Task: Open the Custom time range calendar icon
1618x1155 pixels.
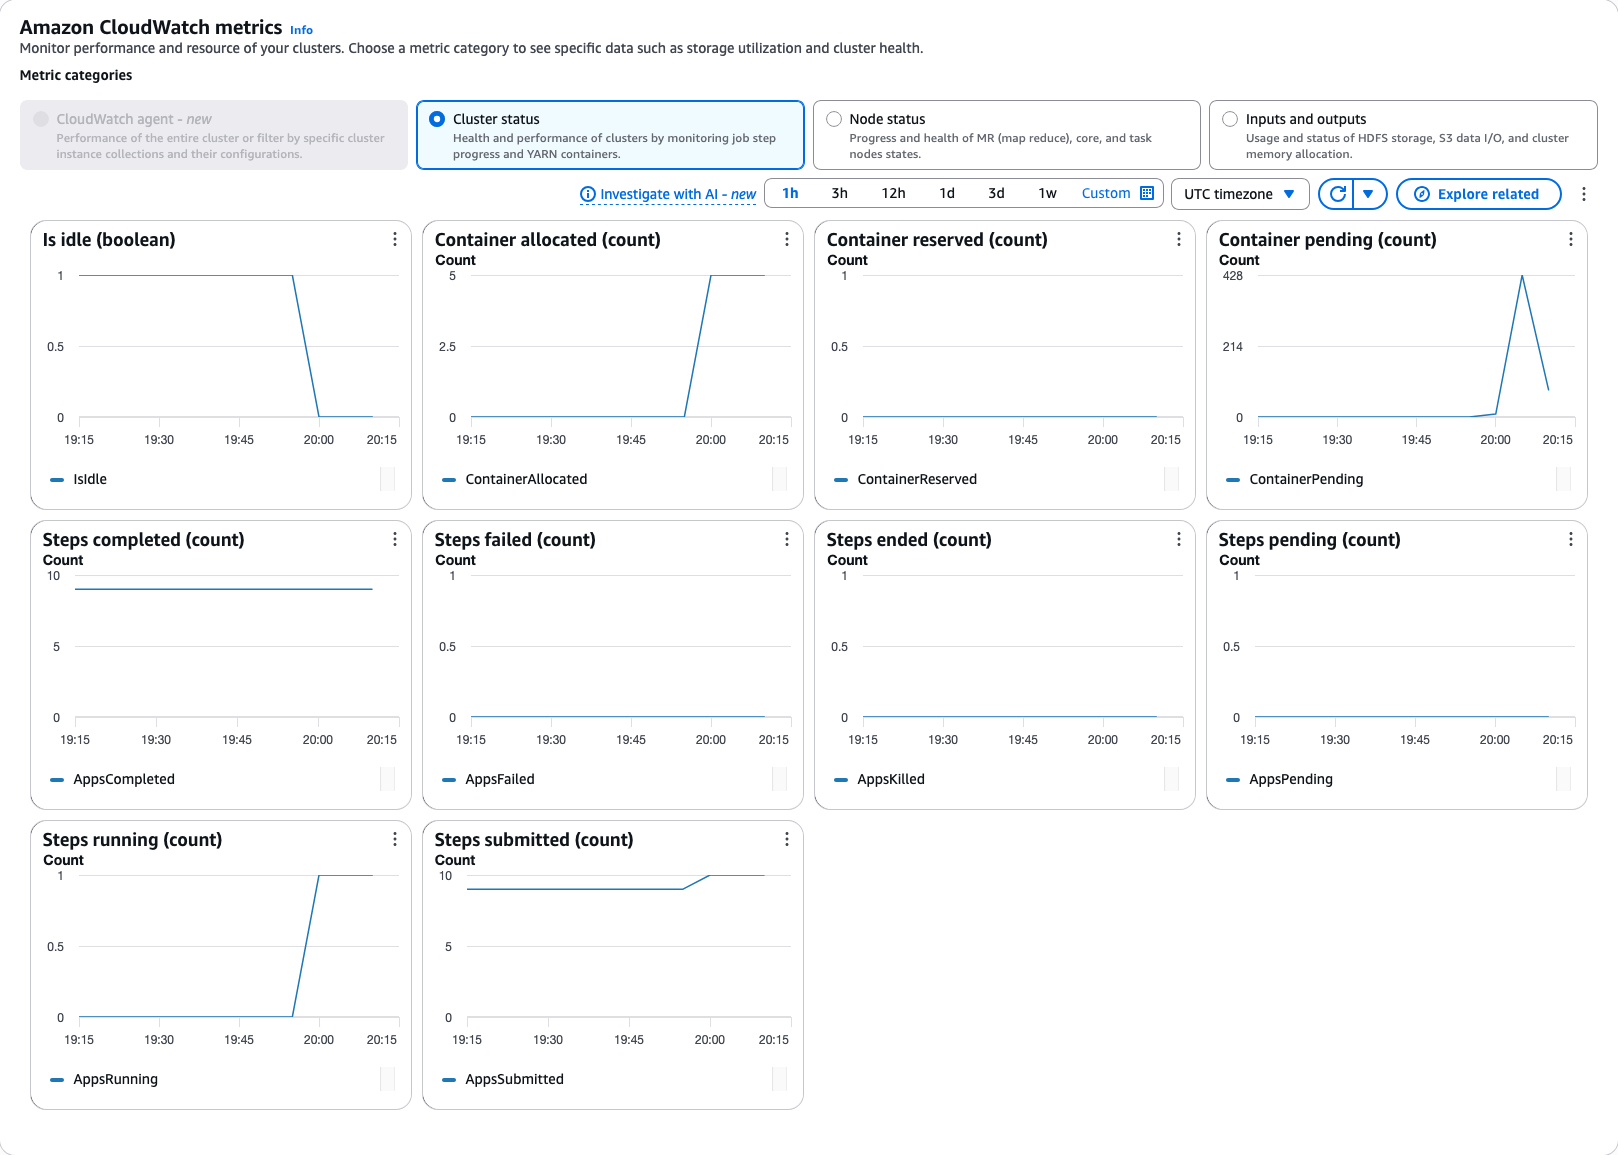Action: [1147, 193]
